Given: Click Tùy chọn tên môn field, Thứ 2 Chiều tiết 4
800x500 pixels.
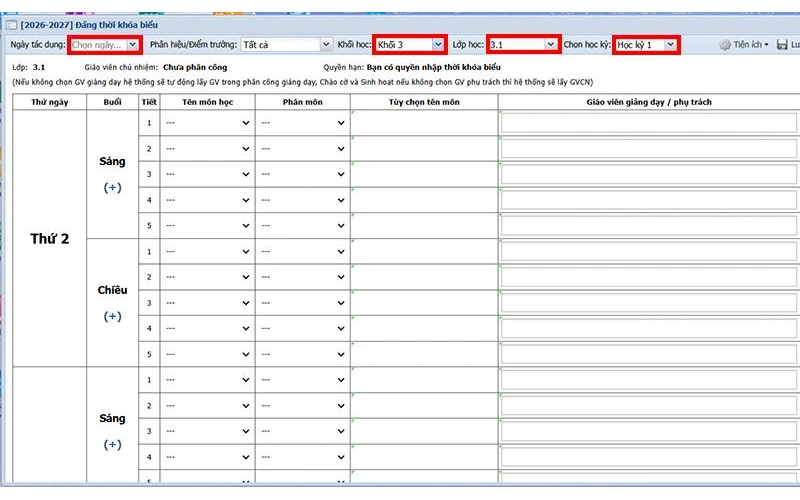Looking at the screenshot, I should coord(424,329).
